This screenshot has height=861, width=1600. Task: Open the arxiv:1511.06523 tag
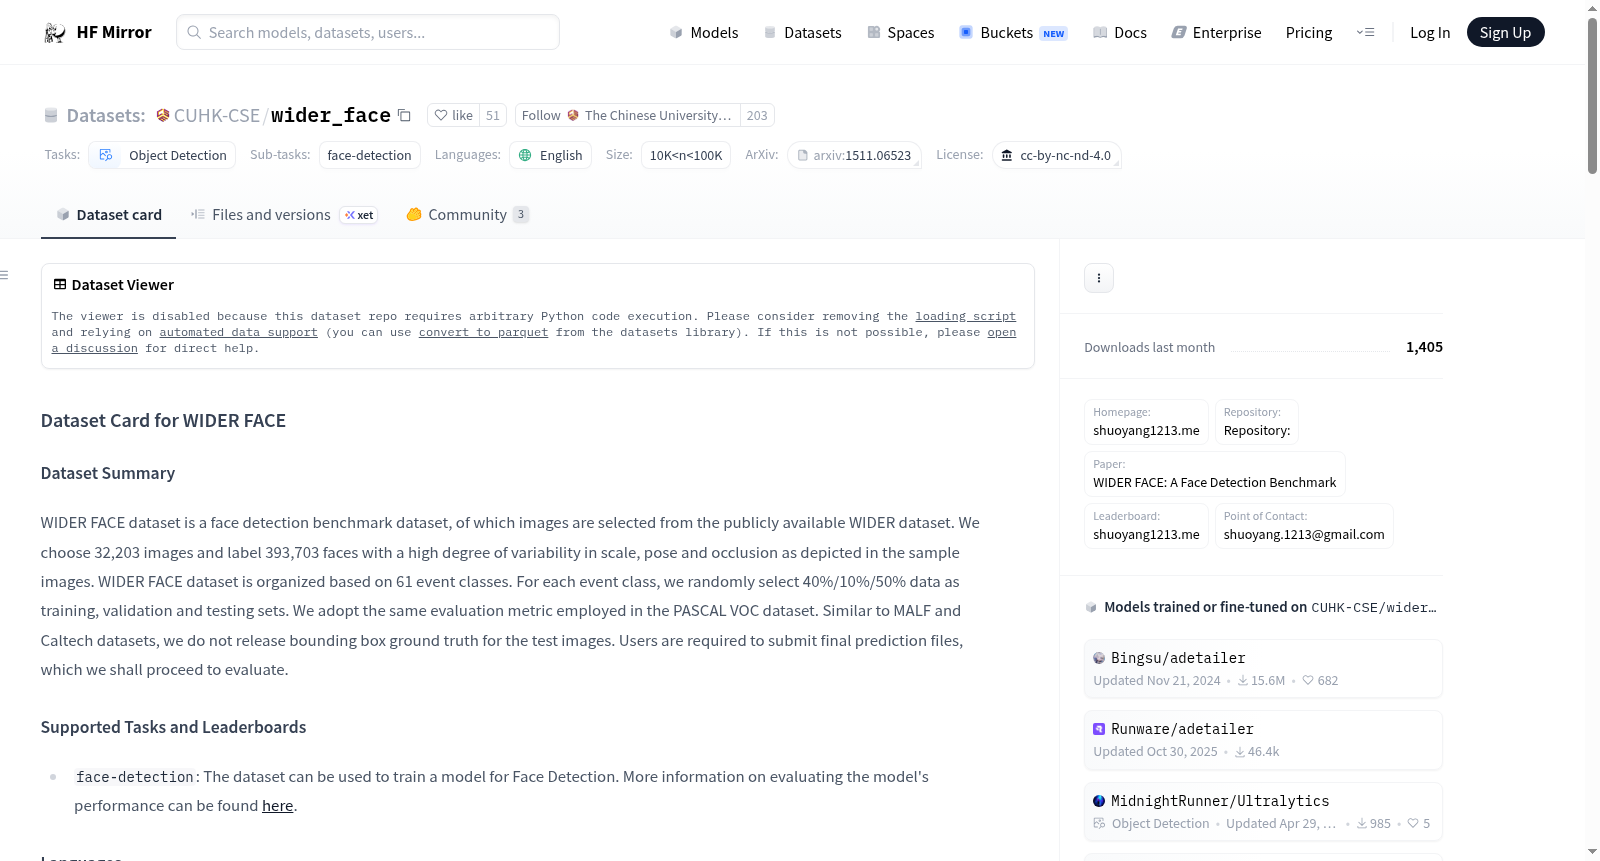(854, 155)
